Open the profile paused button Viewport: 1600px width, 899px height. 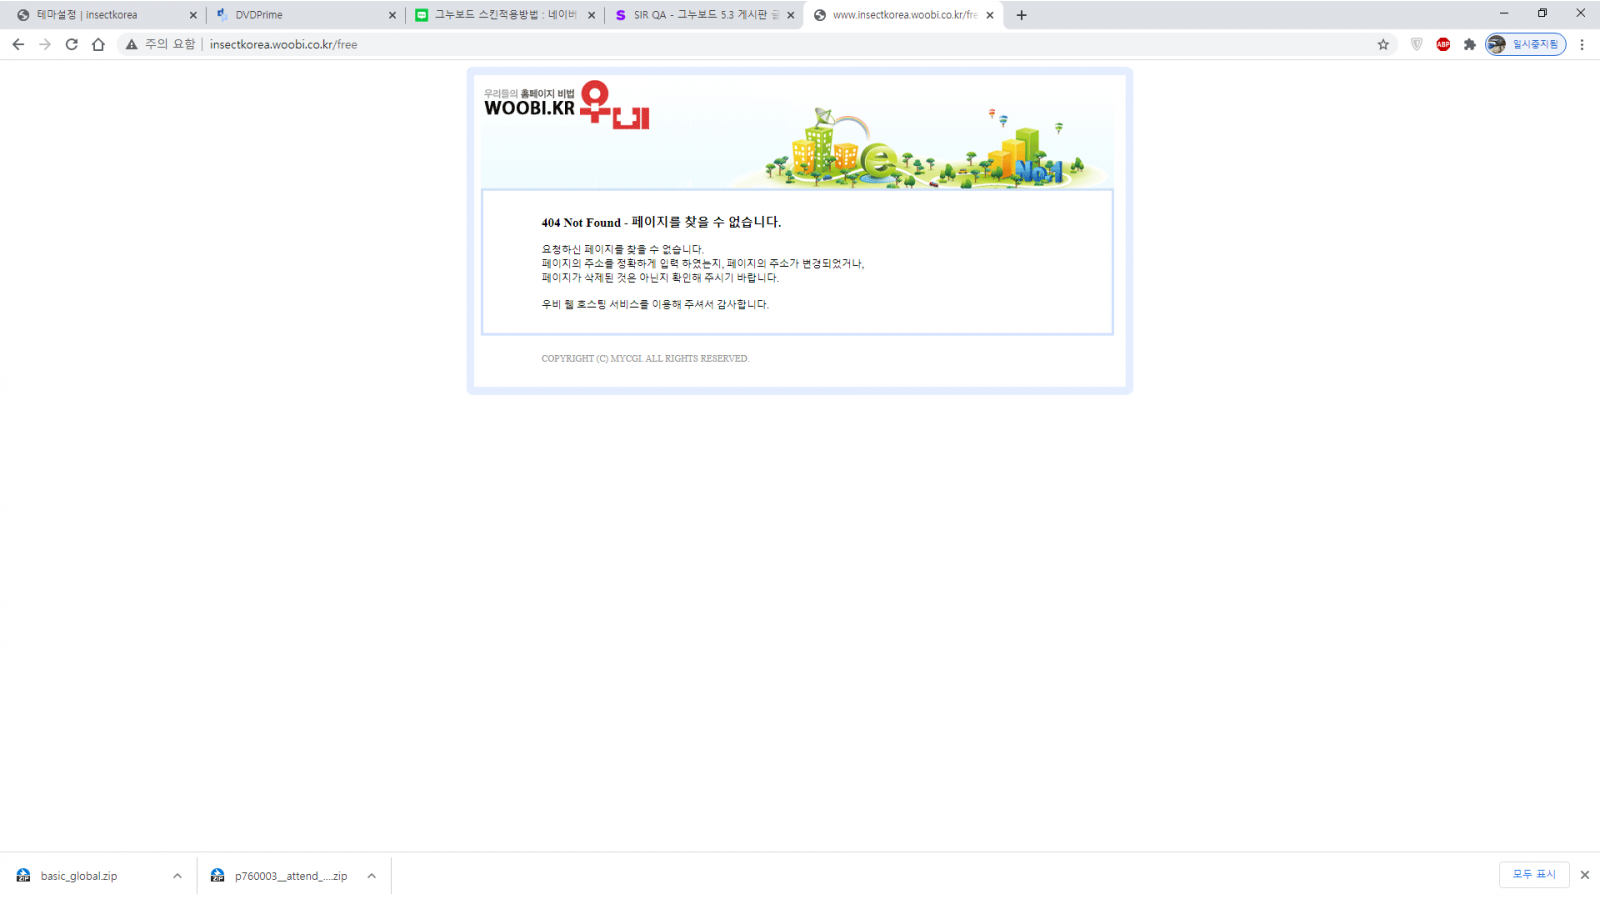(x=1525, y=44)
